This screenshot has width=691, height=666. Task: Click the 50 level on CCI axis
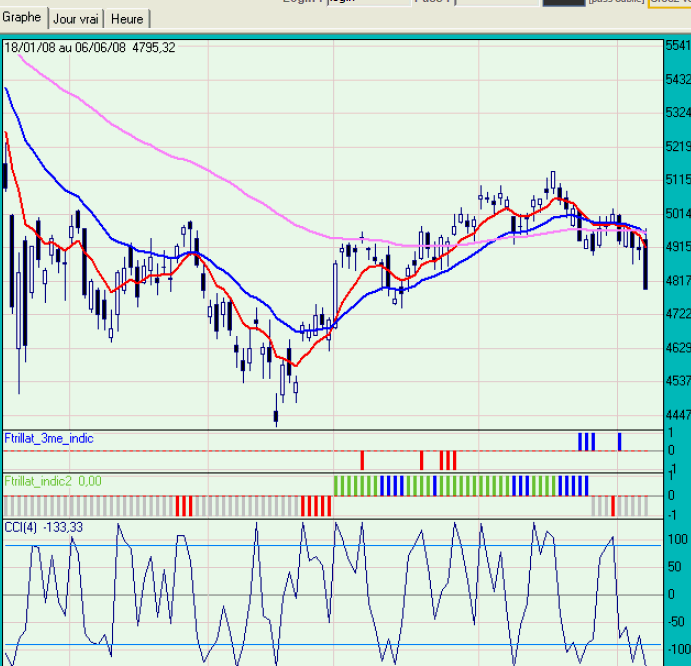[x=677, y=567]
